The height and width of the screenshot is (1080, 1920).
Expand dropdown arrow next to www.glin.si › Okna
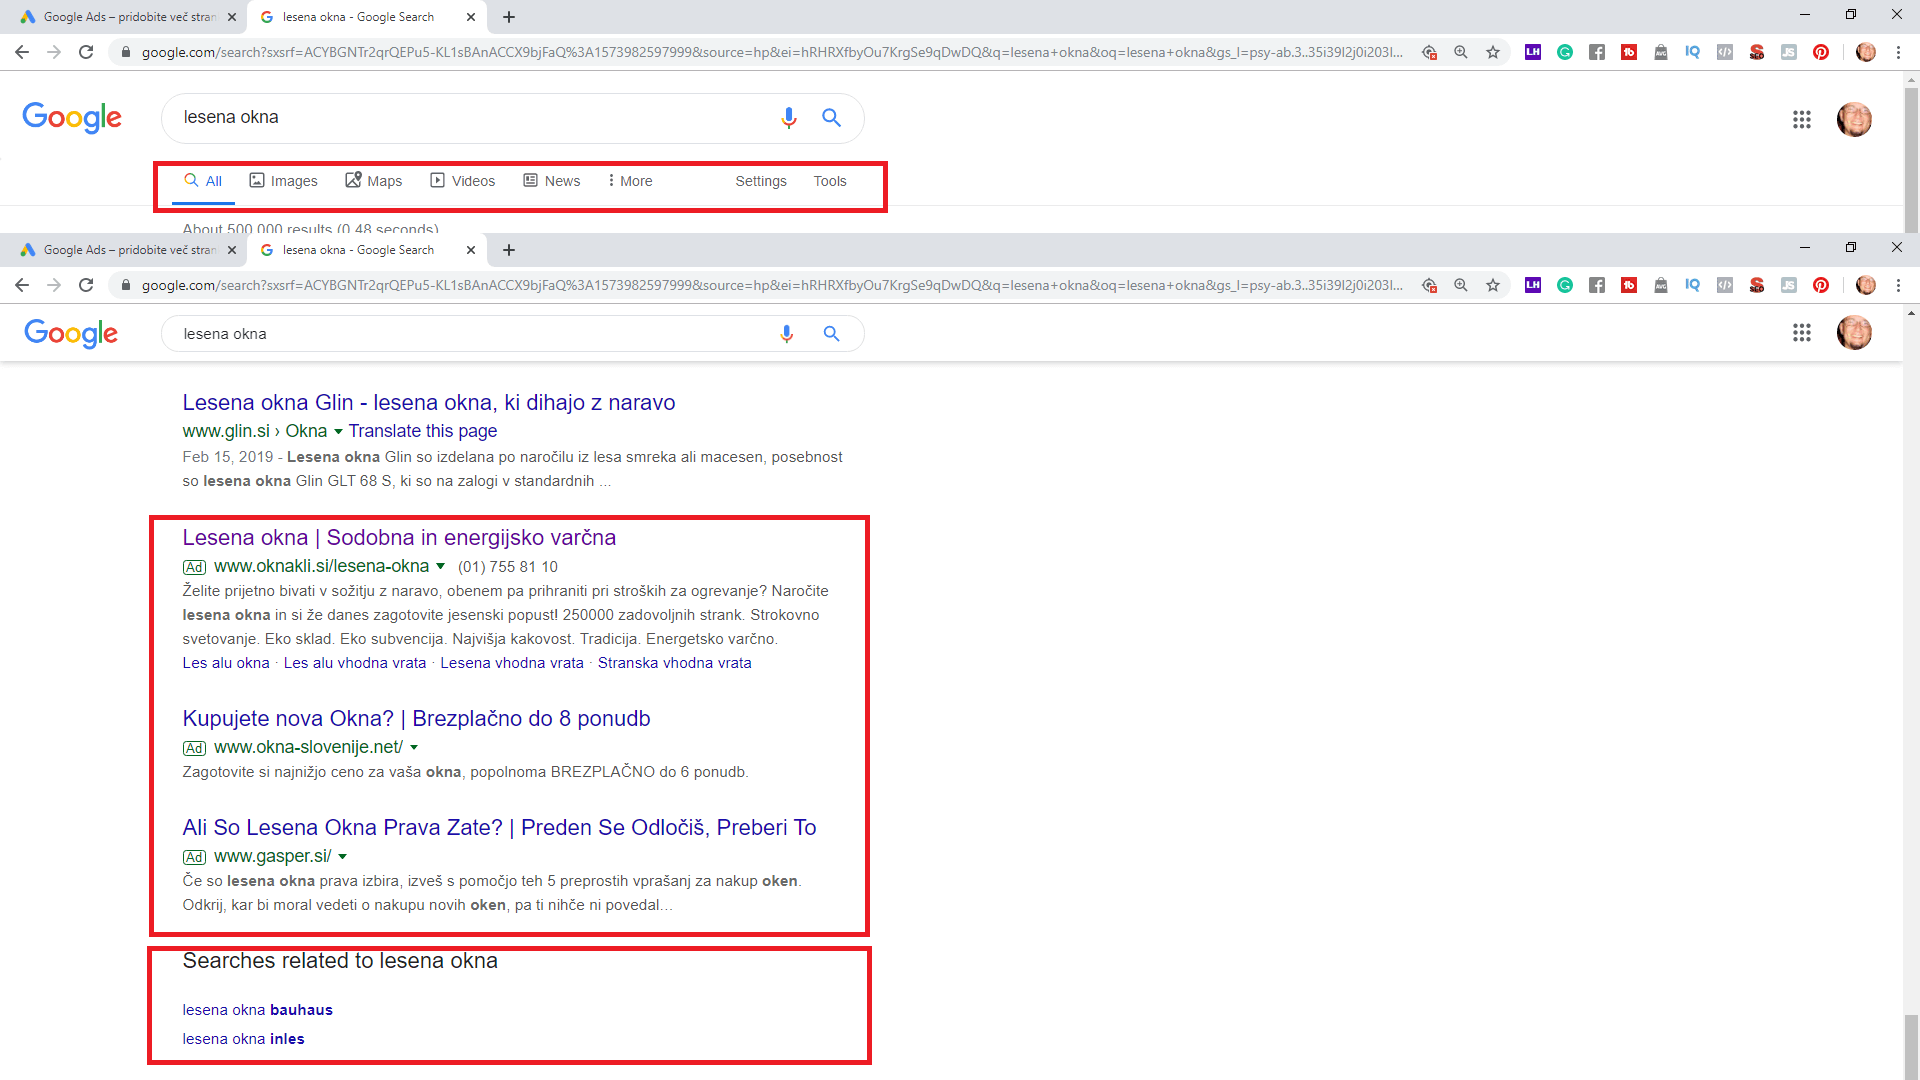point(338,432)
